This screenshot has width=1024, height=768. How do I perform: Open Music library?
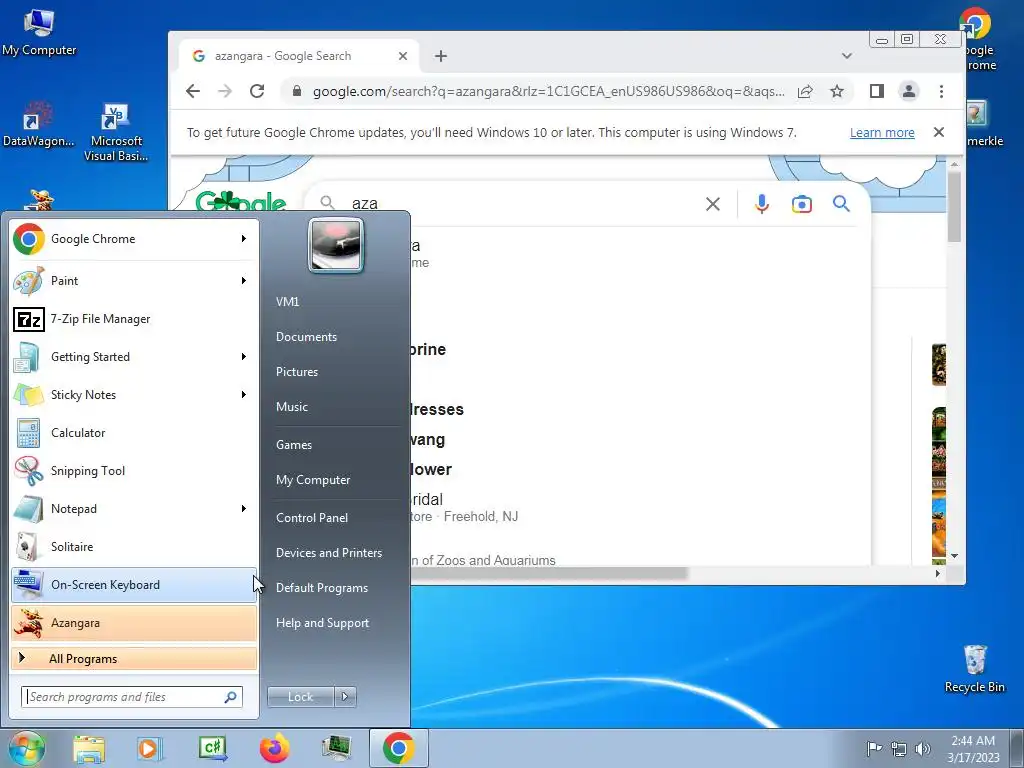[x=292, y=407]
